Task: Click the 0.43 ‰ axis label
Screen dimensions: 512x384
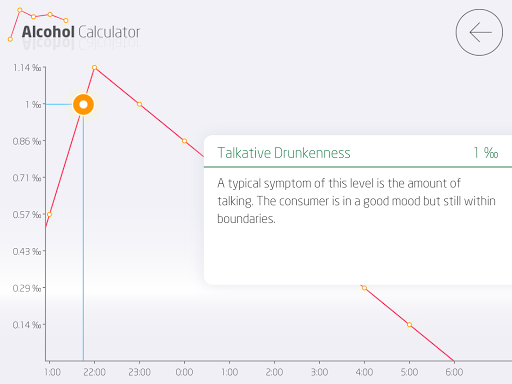Action: click(x=27, y=251)
